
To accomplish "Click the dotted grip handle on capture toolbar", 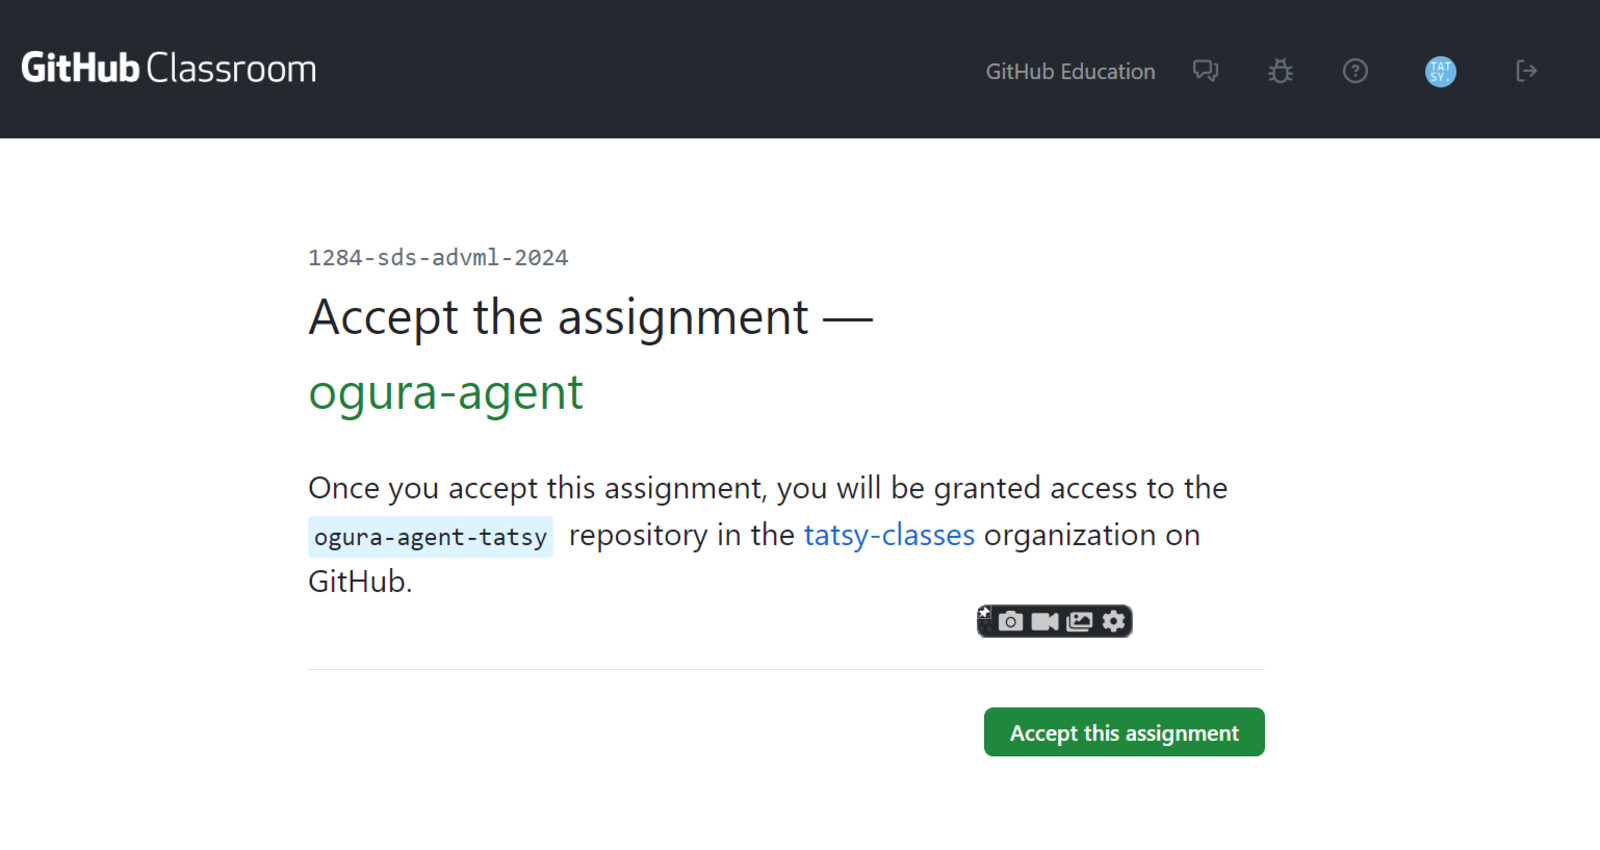I will pyautogui.click(x=984, y=627).
